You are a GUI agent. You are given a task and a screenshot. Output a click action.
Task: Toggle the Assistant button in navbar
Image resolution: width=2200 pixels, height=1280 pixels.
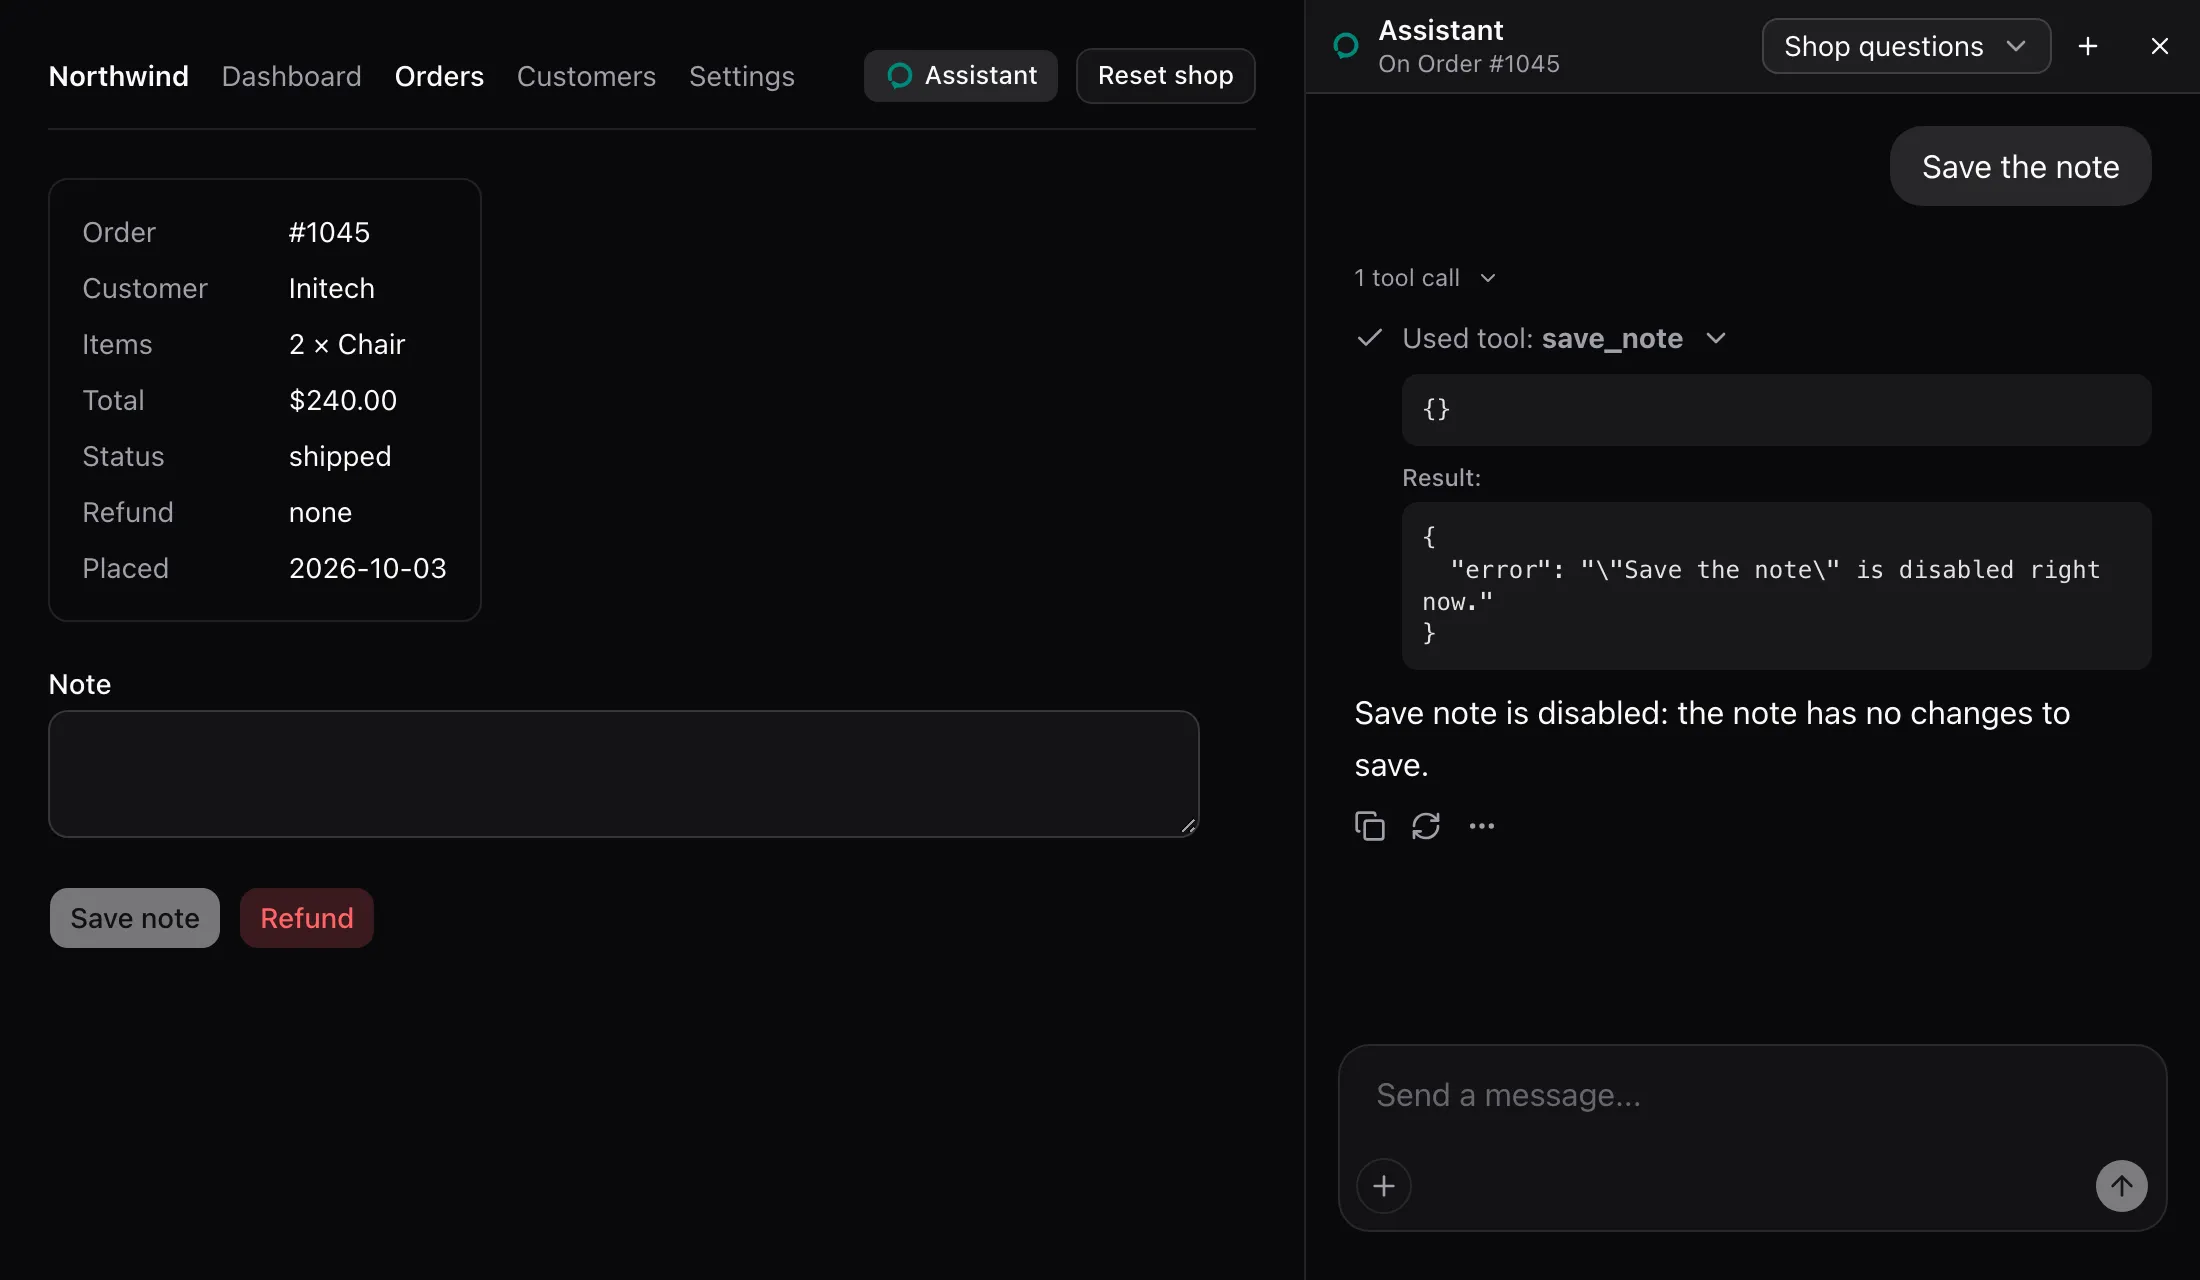[x=960, y=76]
